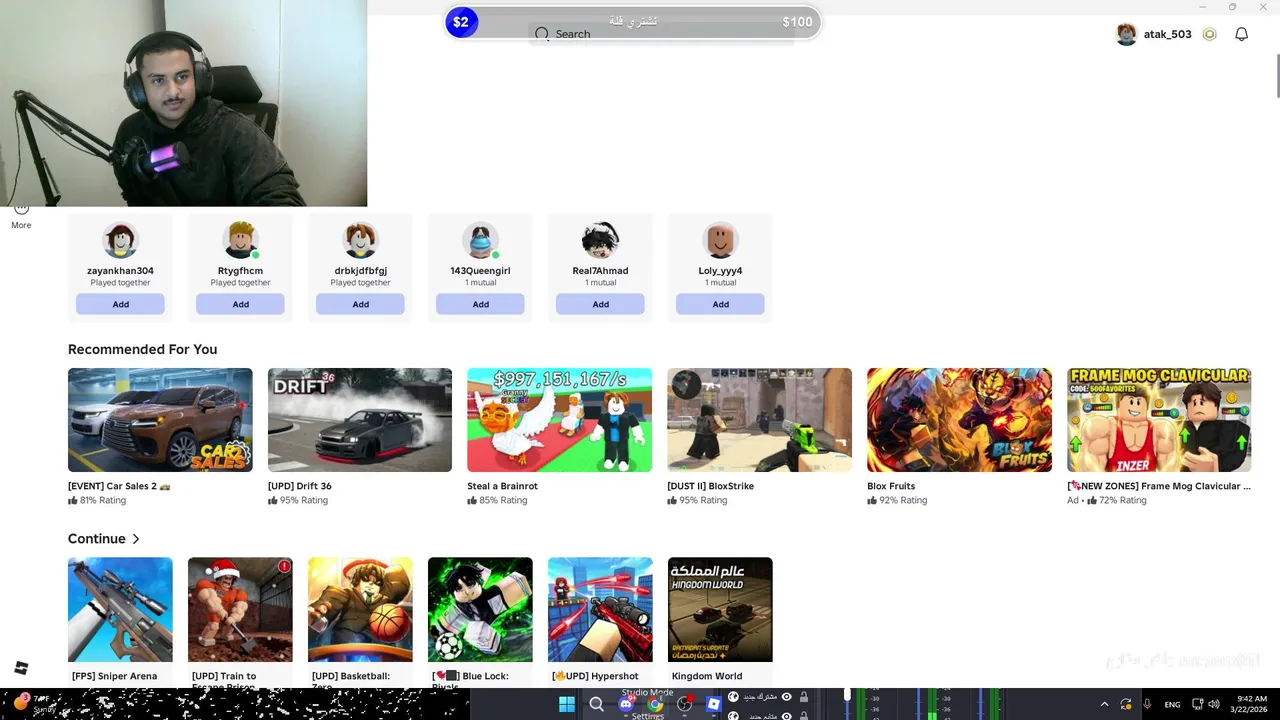
Task: Open OBS Studio from the taskbar
Action: [x=684, y=705]
